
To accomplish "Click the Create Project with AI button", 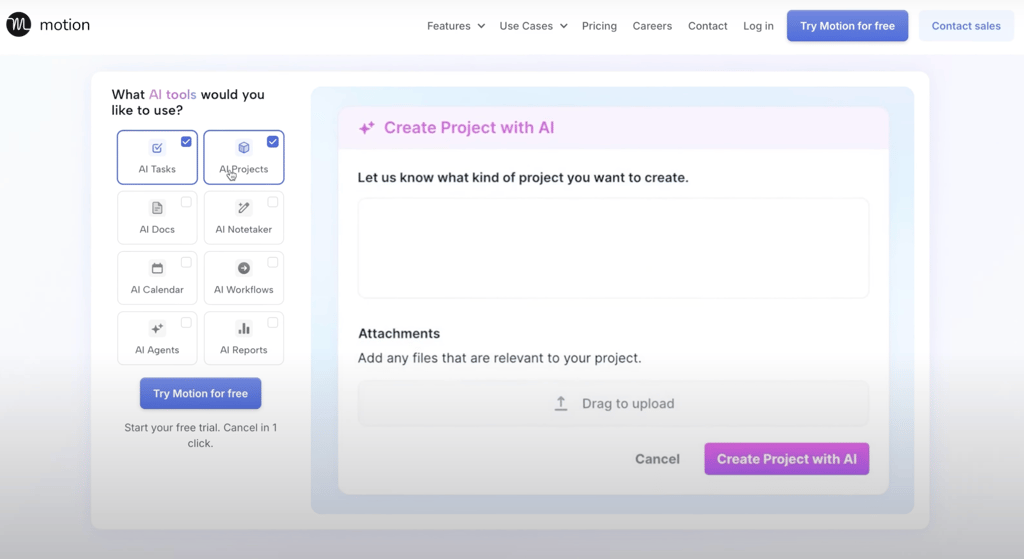I will pyautogui.click(x=786, y=459).
